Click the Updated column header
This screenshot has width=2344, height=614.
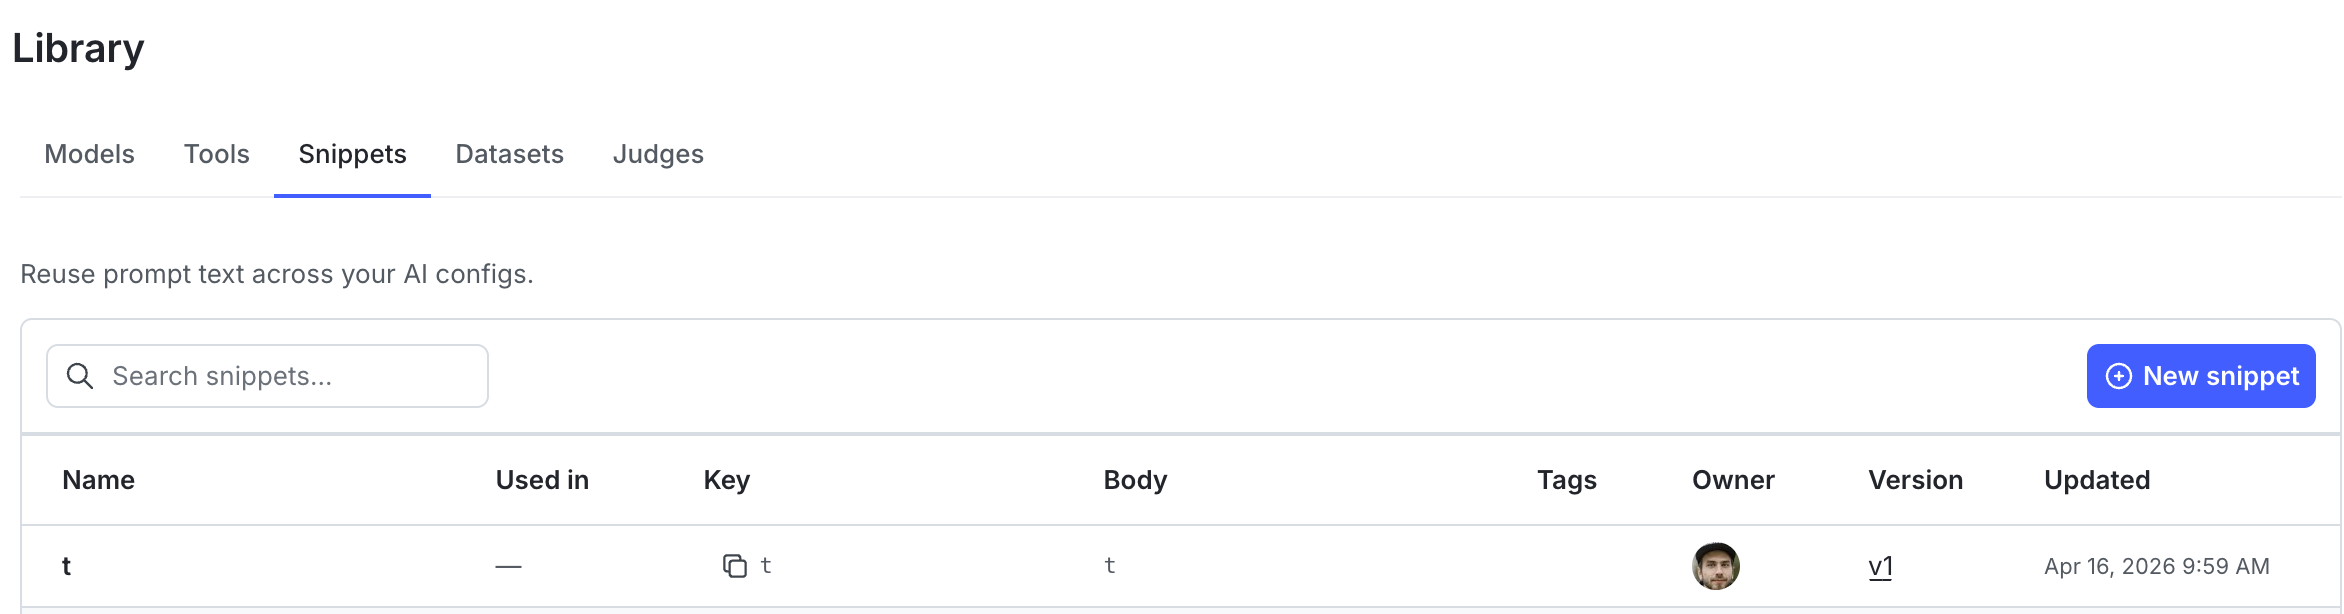2097,480
